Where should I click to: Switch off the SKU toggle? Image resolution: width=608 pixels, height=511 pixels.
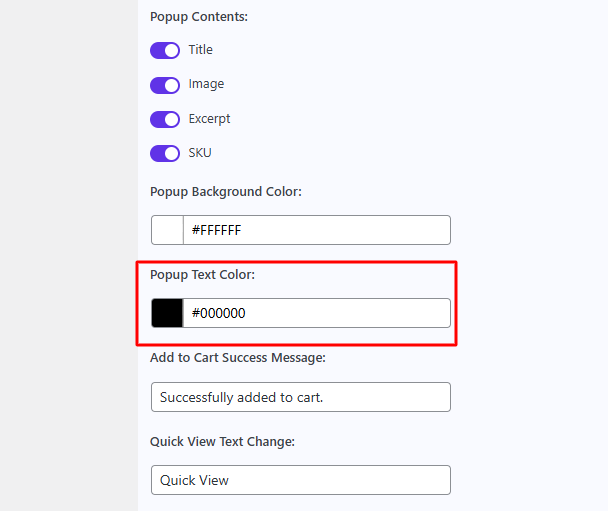[x=164, y=154]
